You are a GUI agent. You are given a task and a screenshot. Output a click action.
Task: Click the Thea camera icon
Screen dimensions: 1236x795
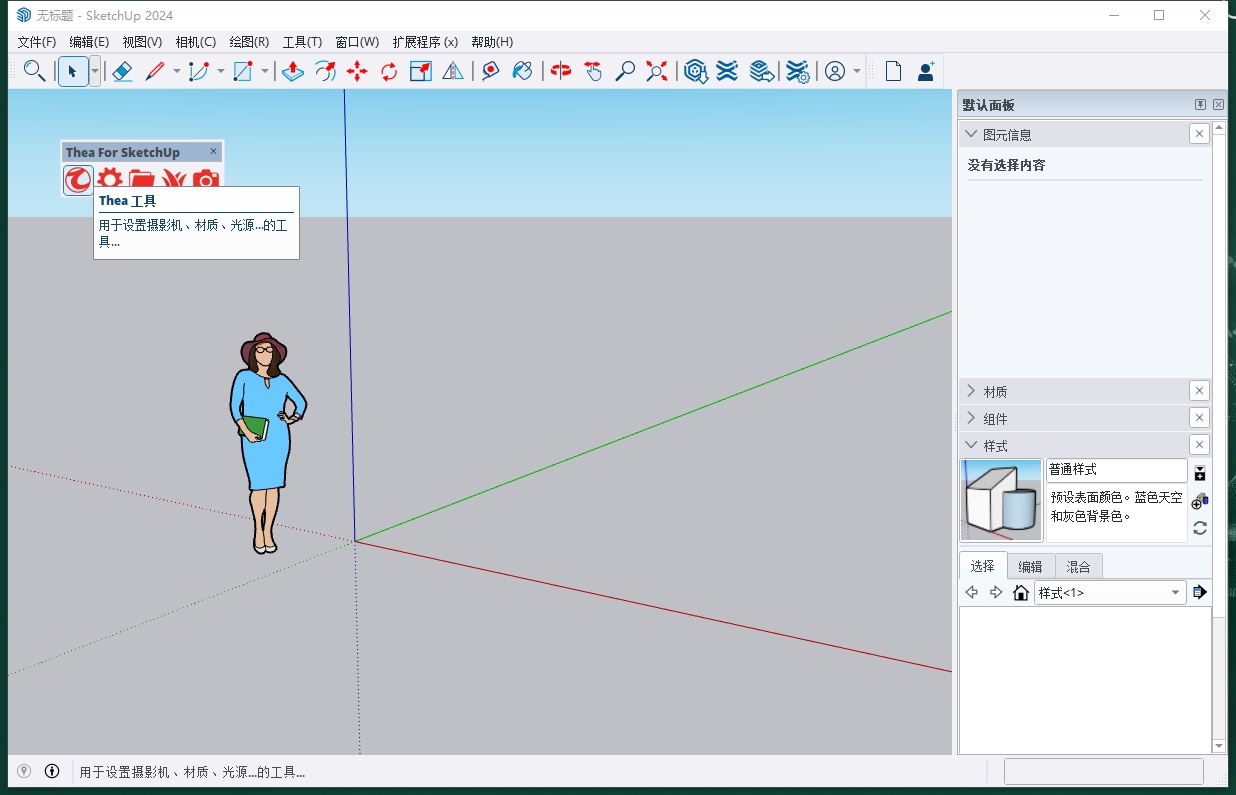206,180
